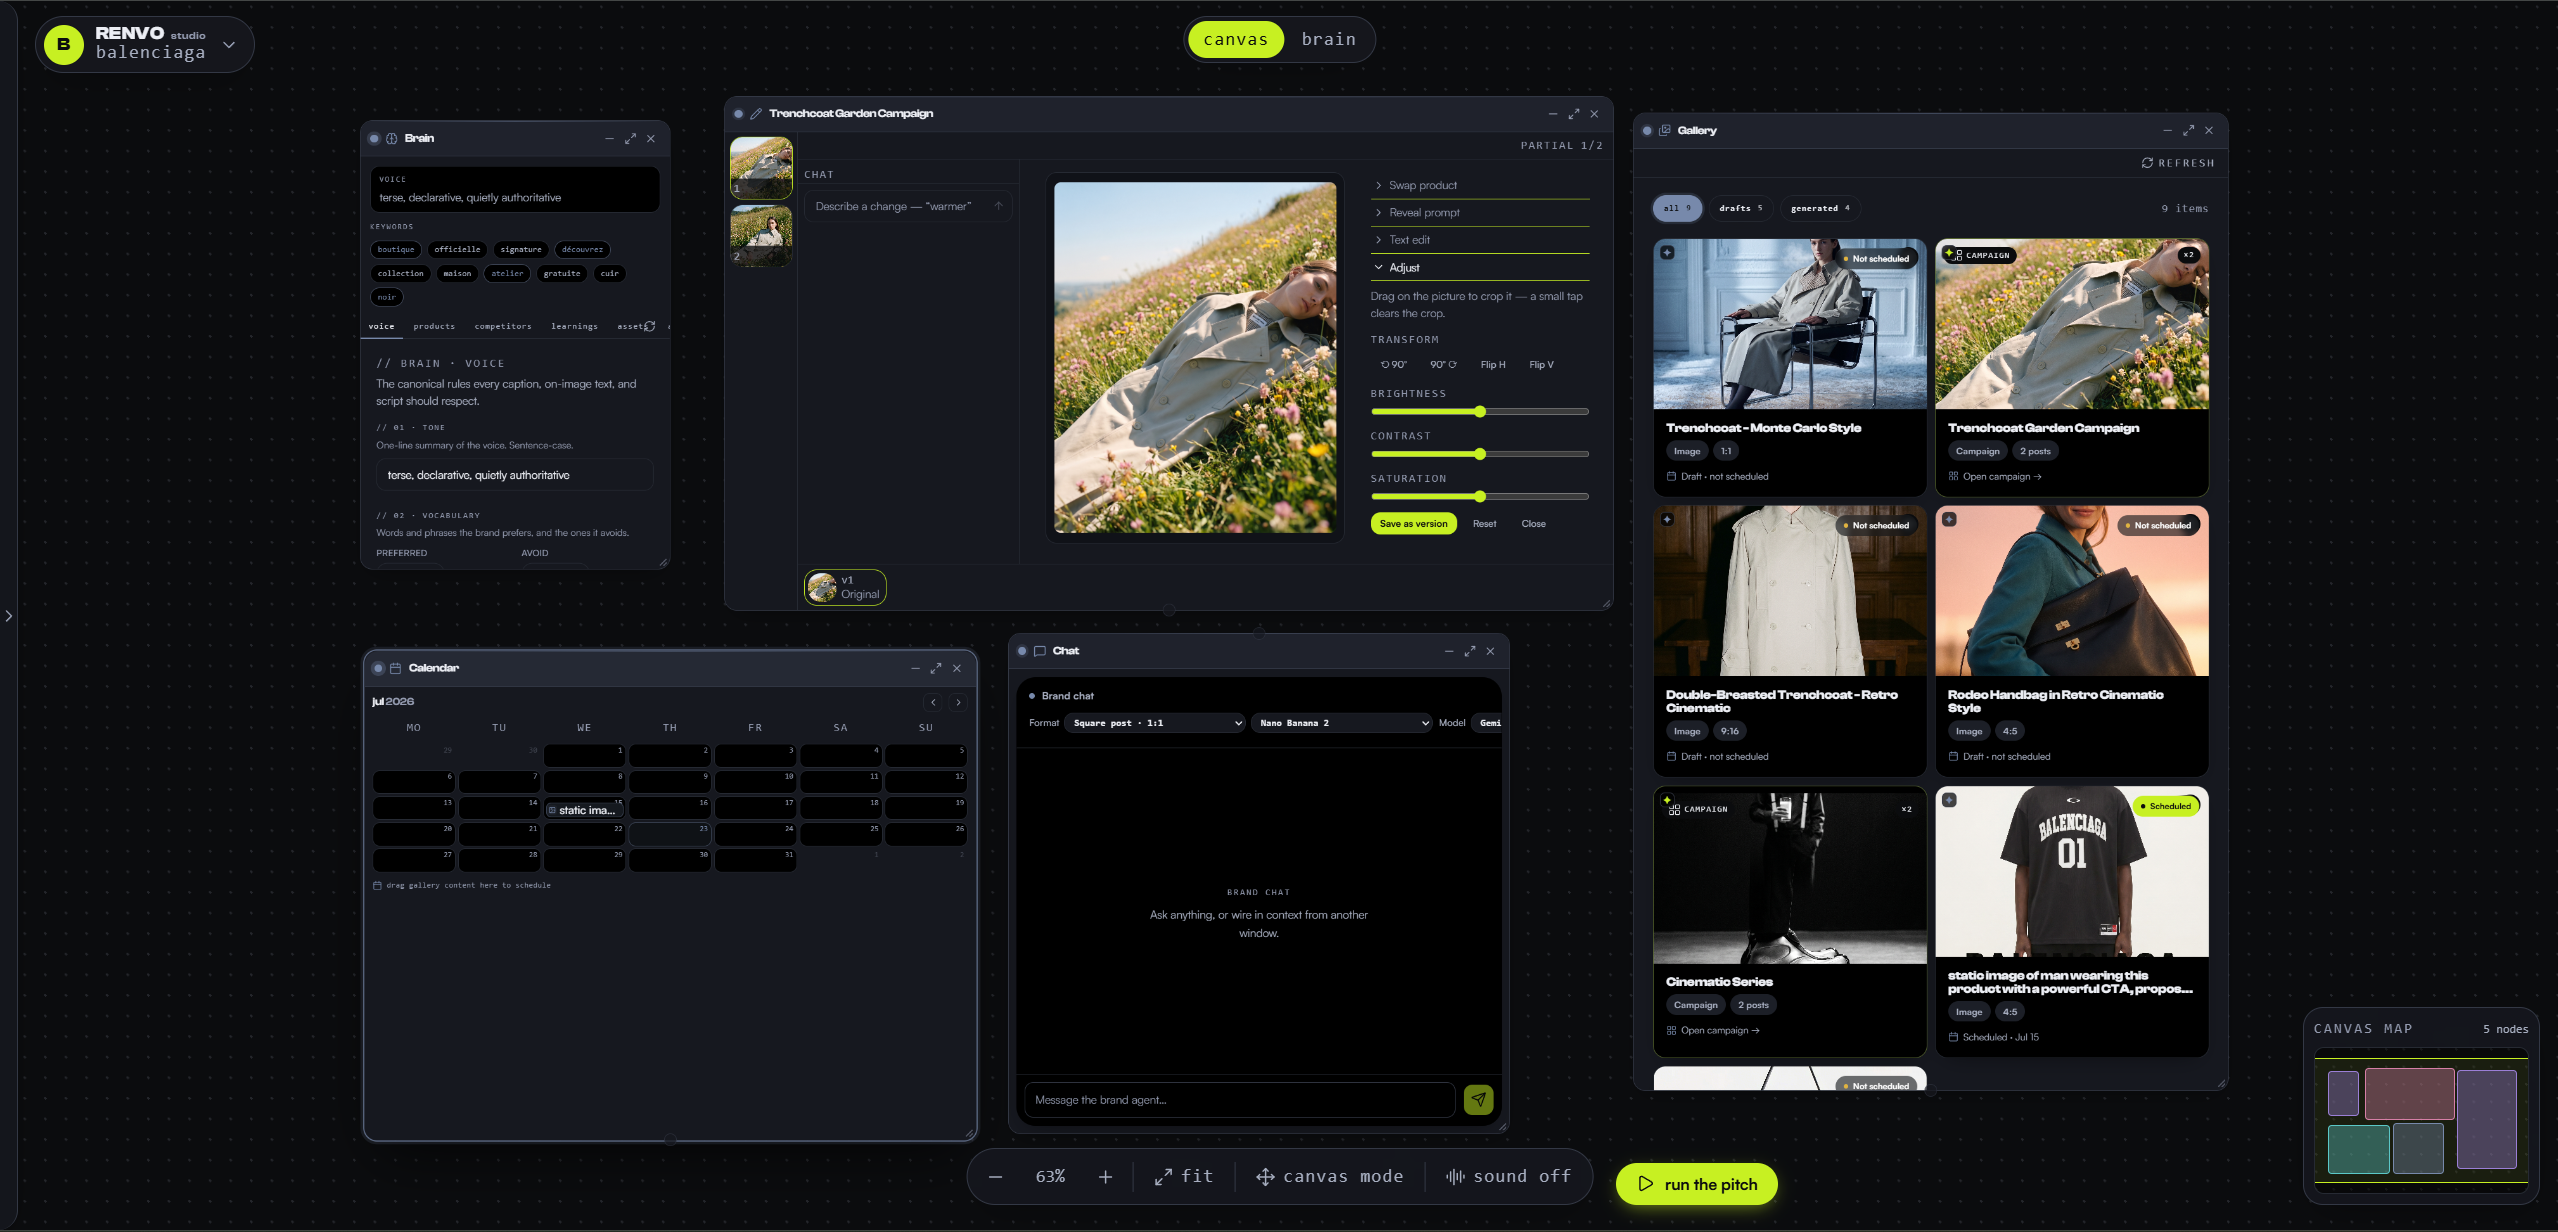Click the pencil edit icon on campaign title
Viewport: 2558px width, 1232px height.
(756, 114)
